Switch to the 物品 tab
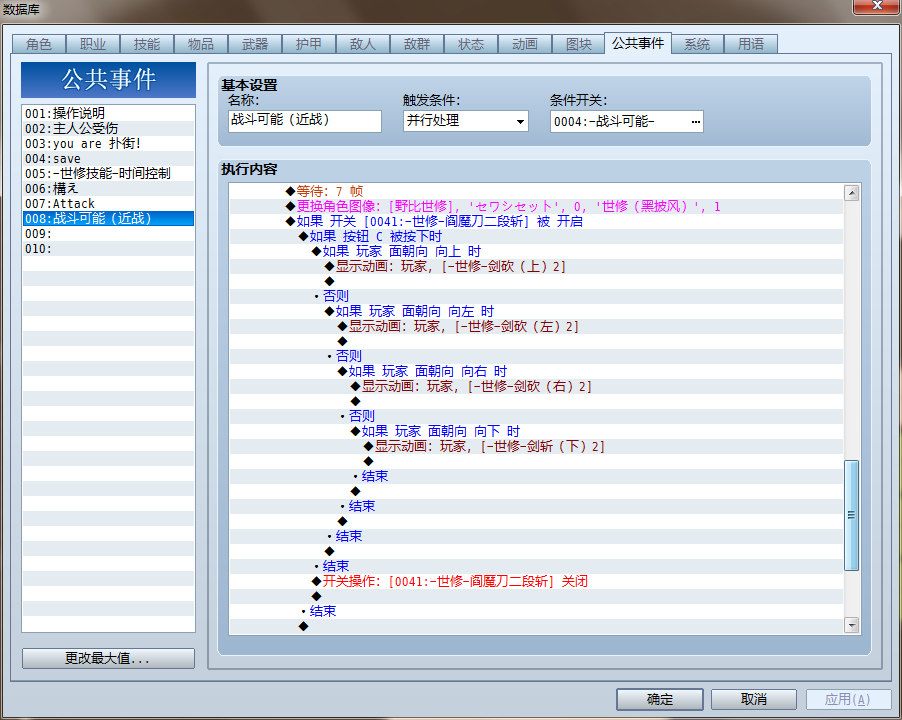The height and width of the screenshot is (720, 902). pos(201,44)
